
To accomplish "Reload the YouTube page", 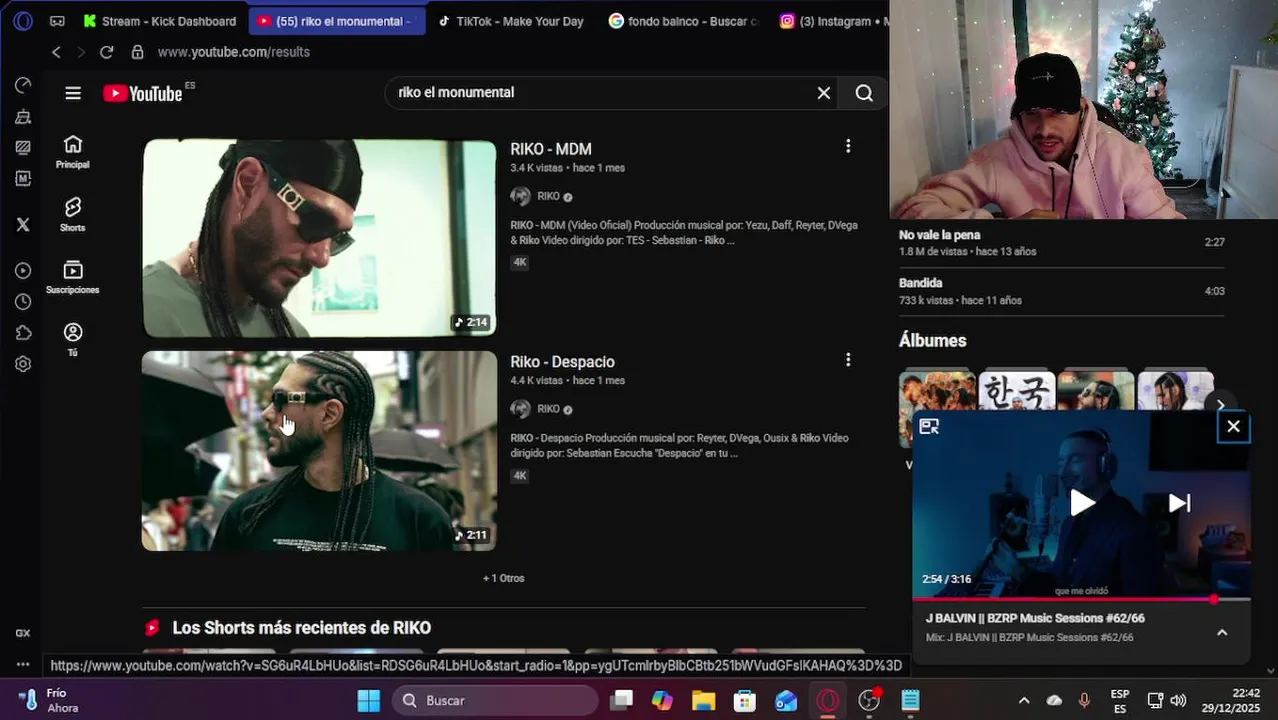I will coord(106,52).
